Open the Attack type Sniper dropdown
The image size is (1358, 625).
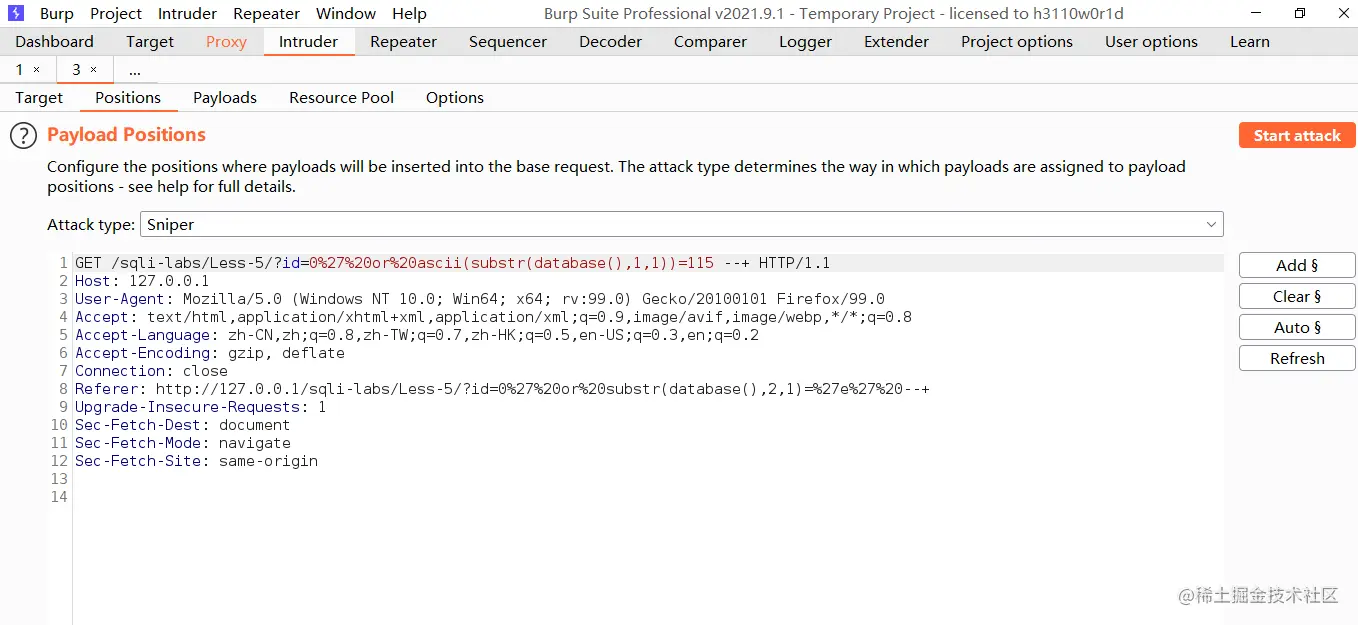[681, 224]
